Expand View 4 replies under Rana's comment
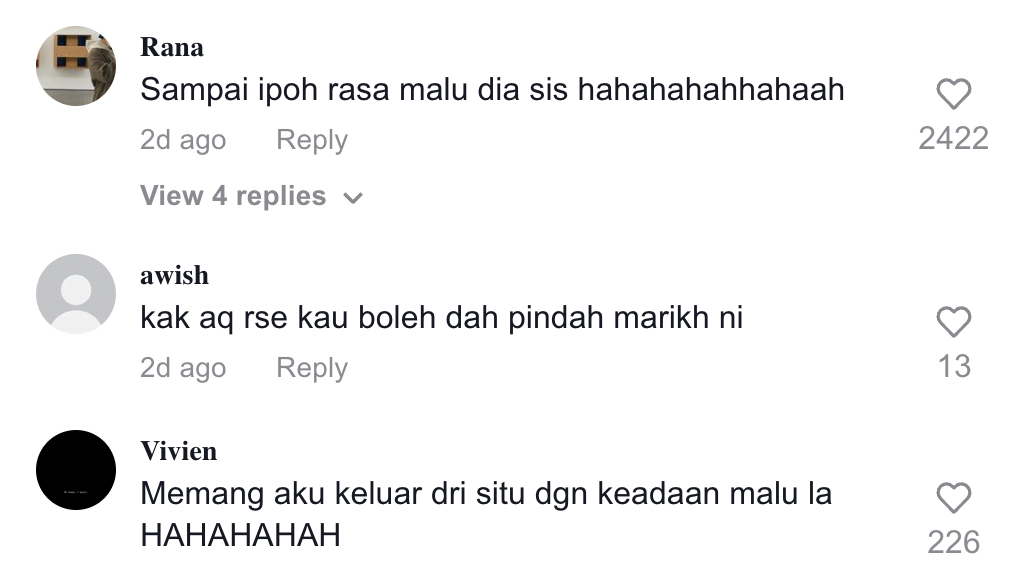The width and height of the screenshot is (1032, 566). [x=251, y=196]
